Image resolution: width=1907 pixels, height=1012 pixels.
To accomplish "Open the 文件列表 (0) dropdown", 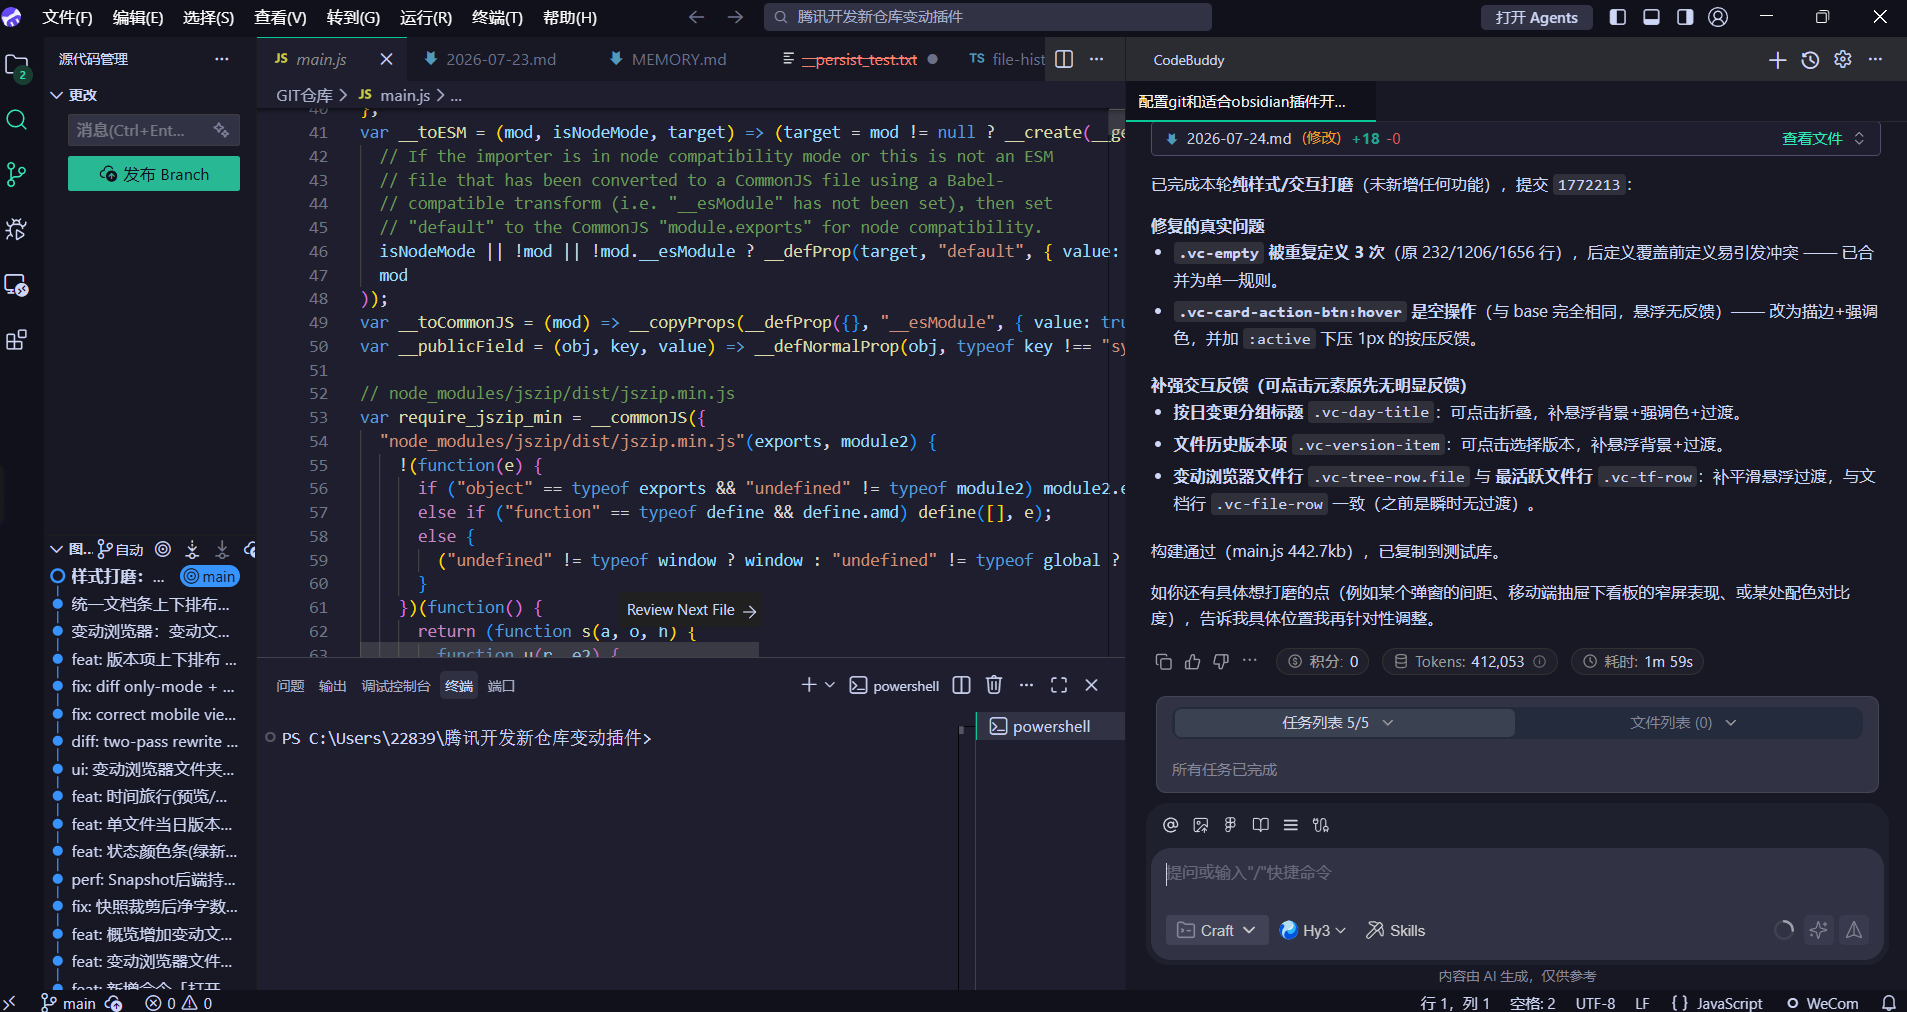I will pos(1683,722).
